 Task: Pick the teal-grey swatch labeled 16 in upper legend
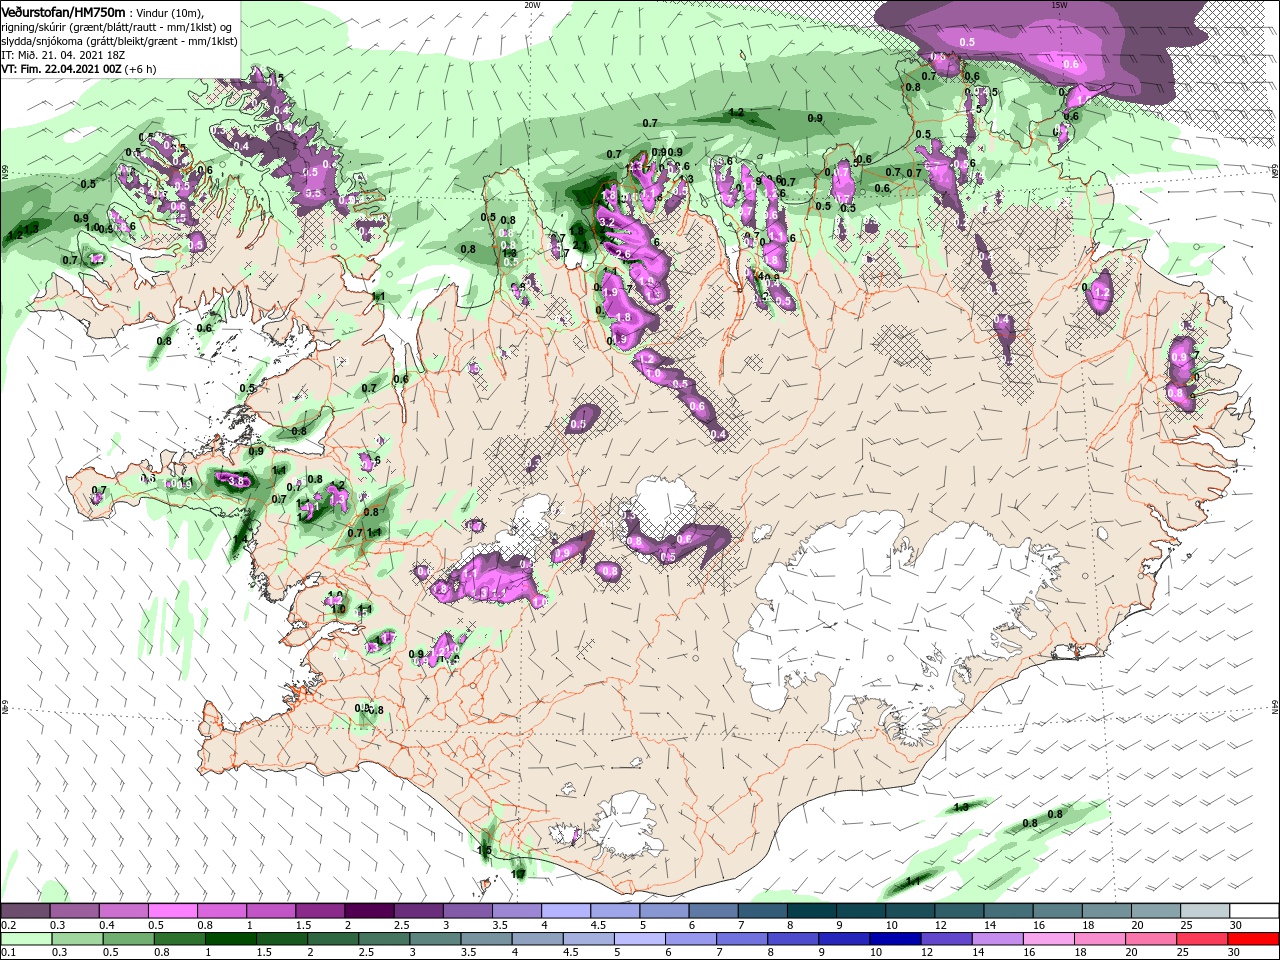coord(1058,912)
